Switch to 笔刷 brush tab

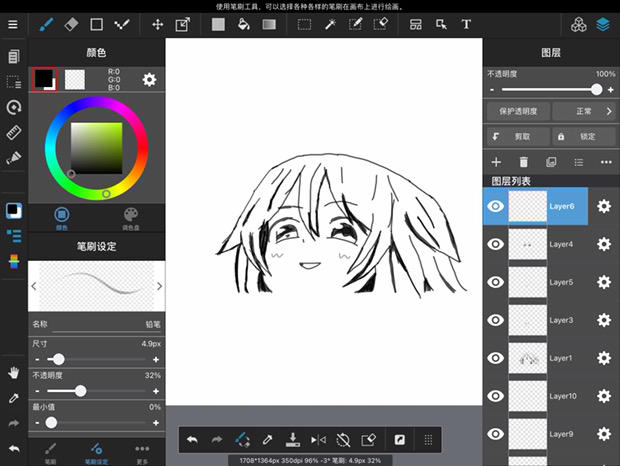[50, 453]
